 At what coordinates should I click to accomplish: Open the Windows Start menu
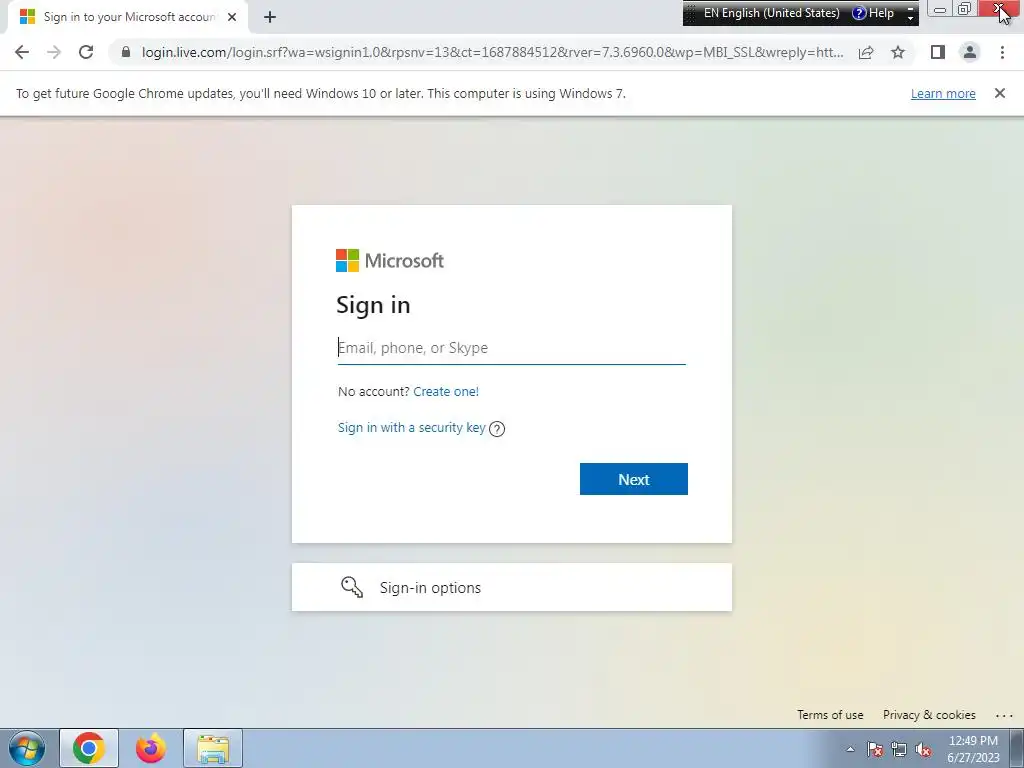[27, 748]
